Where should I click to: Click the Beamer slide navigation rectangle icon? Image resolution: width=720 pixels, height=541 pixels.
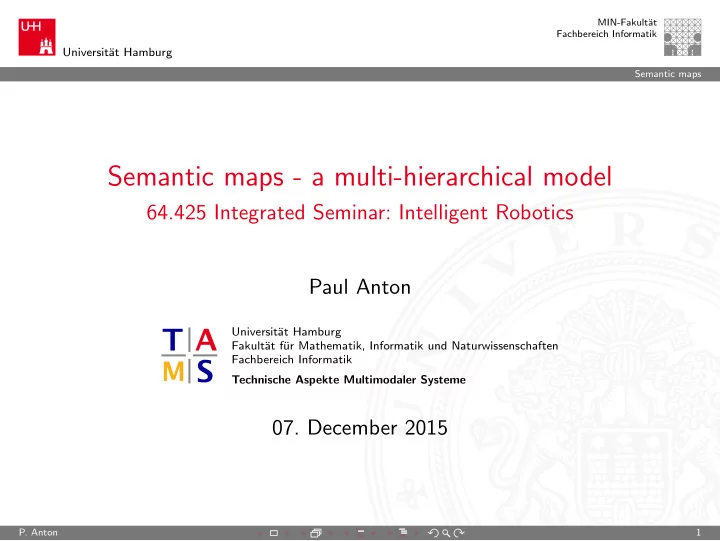[x=274, y=533]
